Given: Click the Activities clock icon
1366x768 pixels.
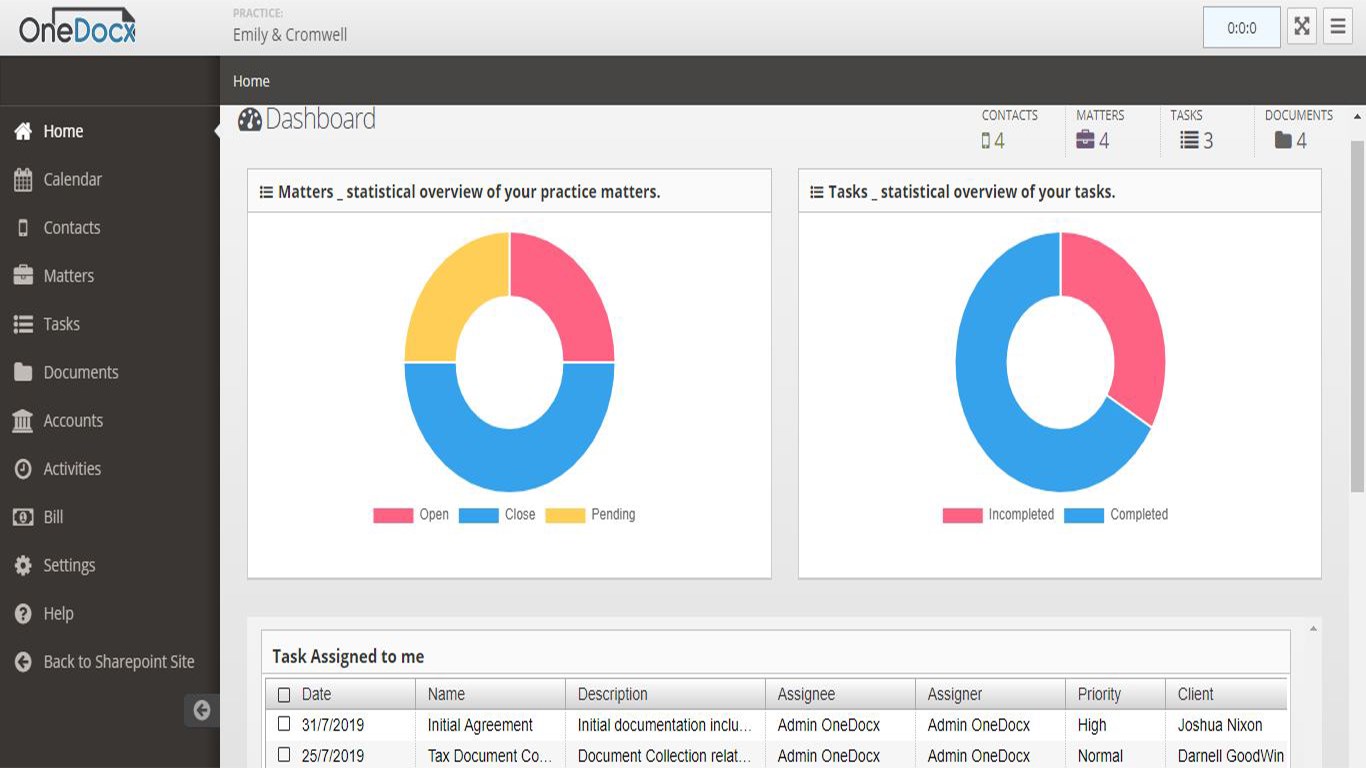Looking at the screenshot, I should coord(23,469).
